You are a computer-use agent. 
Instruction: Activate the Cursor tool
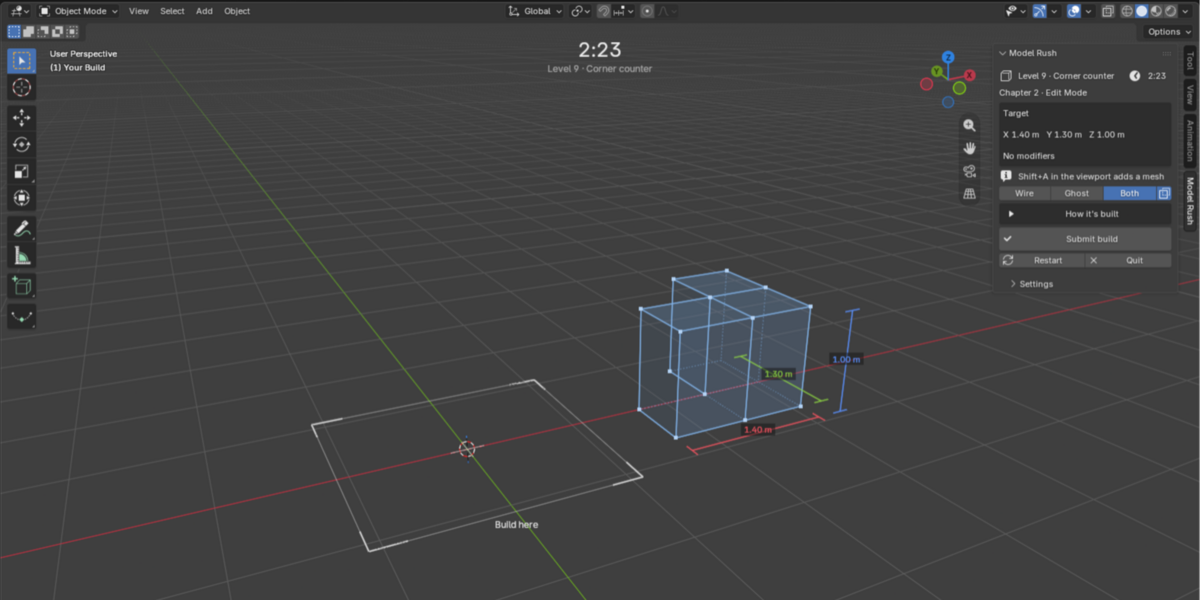click(x=21, y=88)
